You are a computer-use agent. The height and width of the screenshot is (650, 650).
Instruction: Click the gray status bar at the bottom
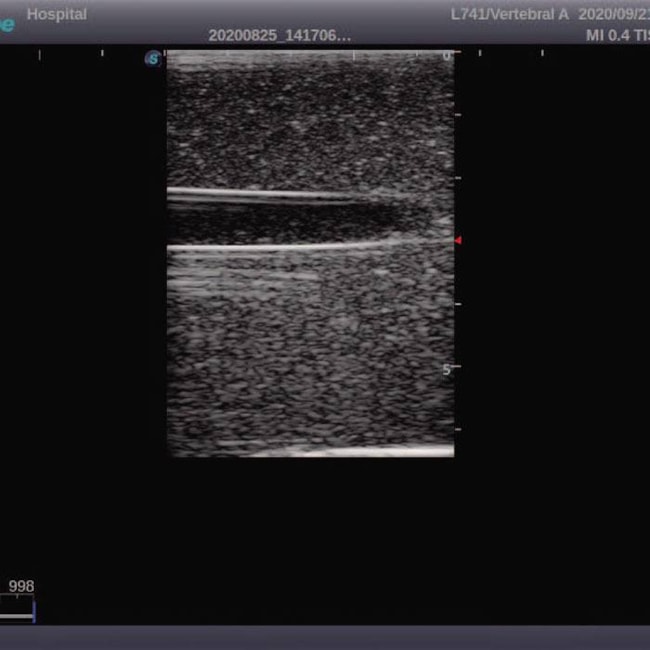pyautogui.click(x=325, y=637)
